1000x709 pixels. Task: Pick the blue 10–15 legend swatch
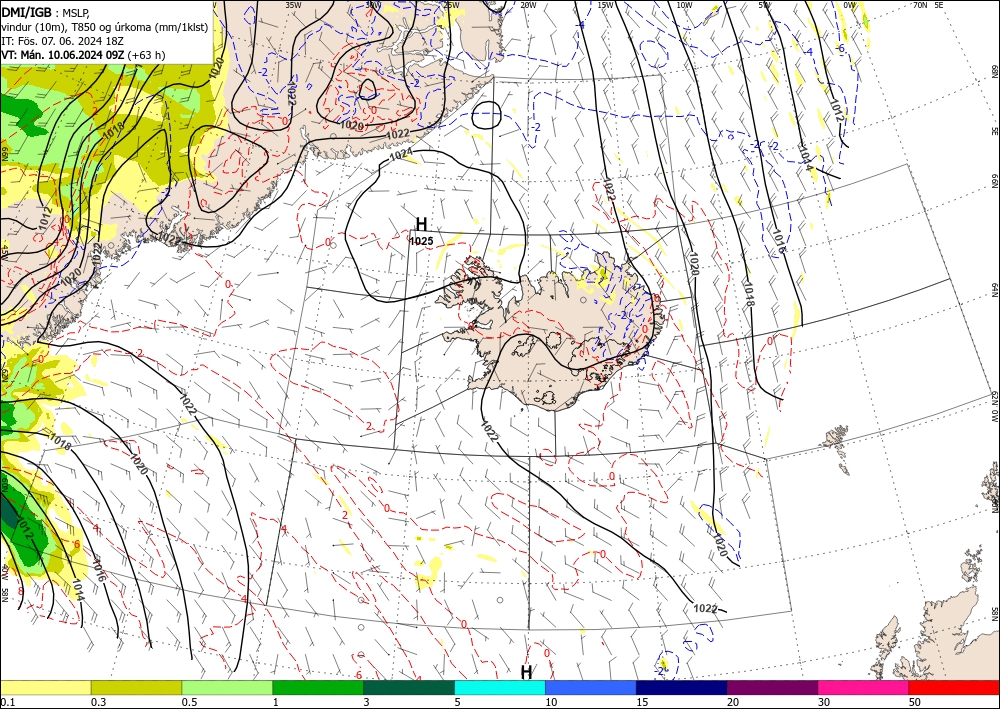click(x=591, y=687)
